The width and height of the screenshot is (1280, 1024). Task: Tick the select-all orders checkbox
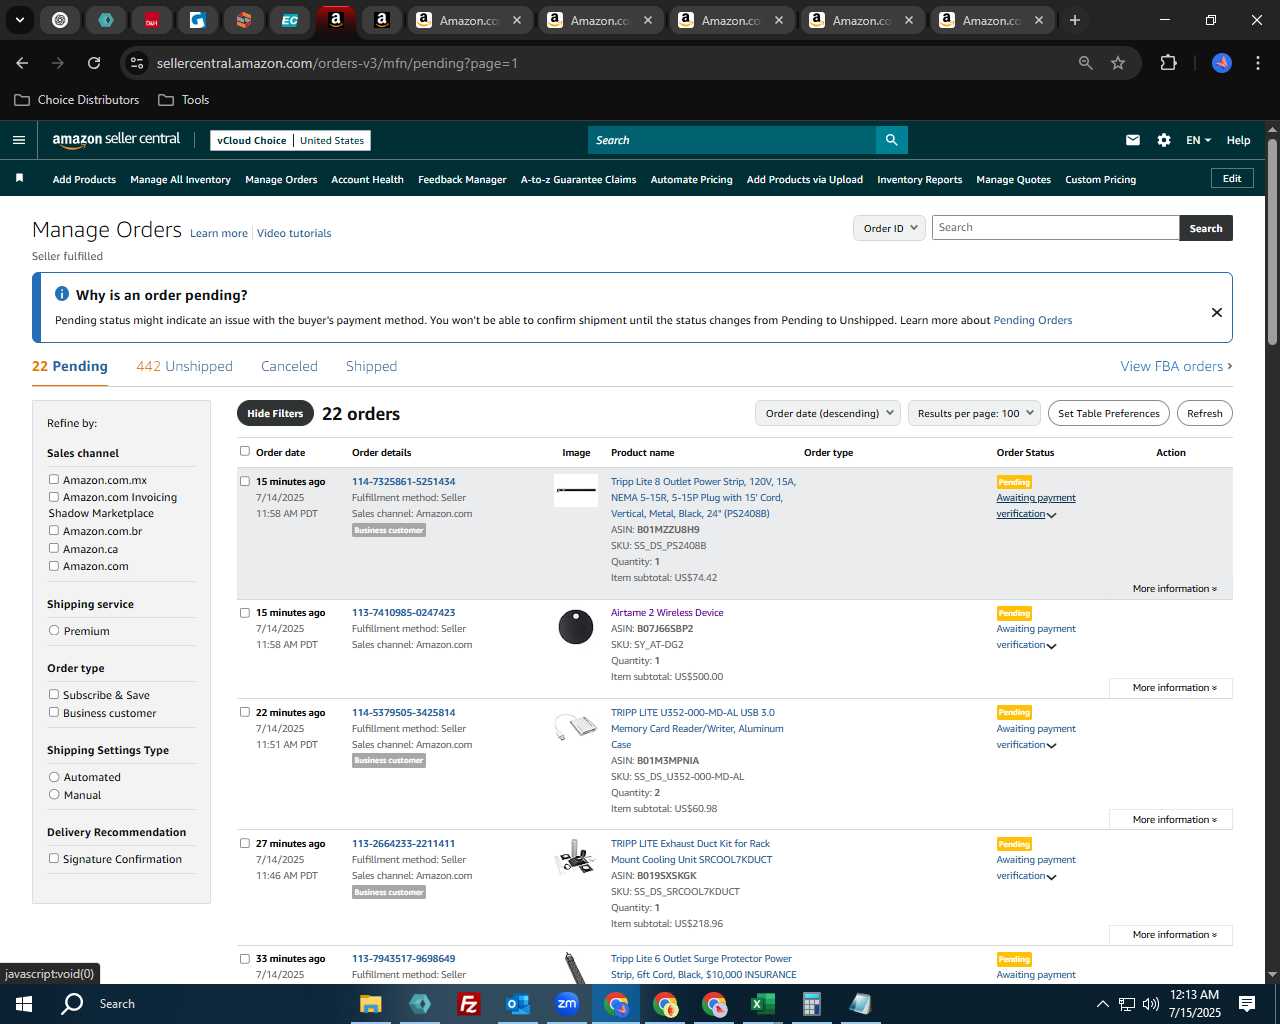point(245,451)
